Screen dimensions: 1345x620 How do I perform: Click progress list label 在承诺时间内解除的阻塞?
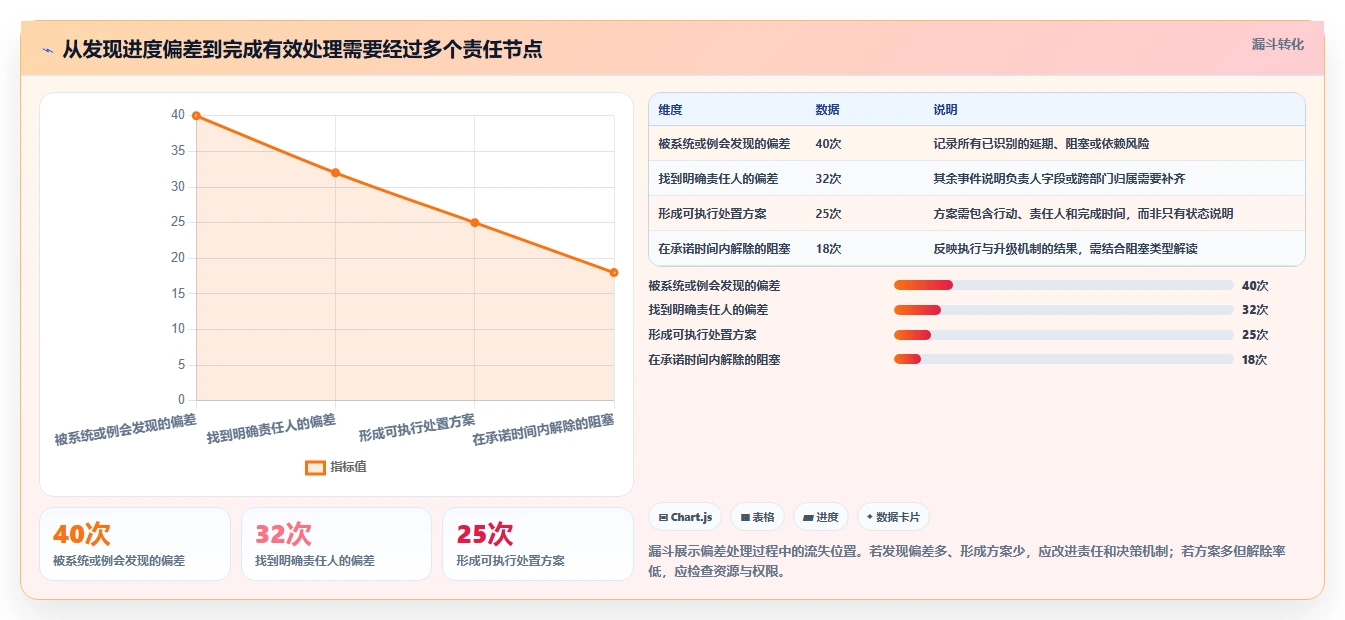(x=714, y=360)
